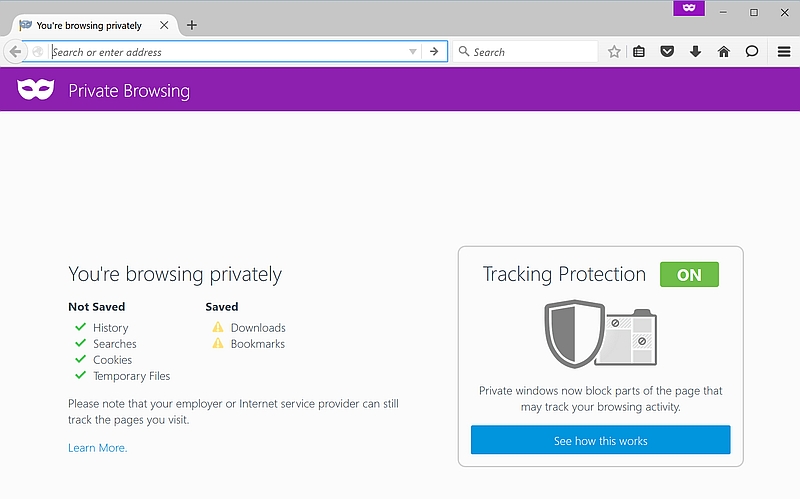Open the hamburger menu

[784, 52]
